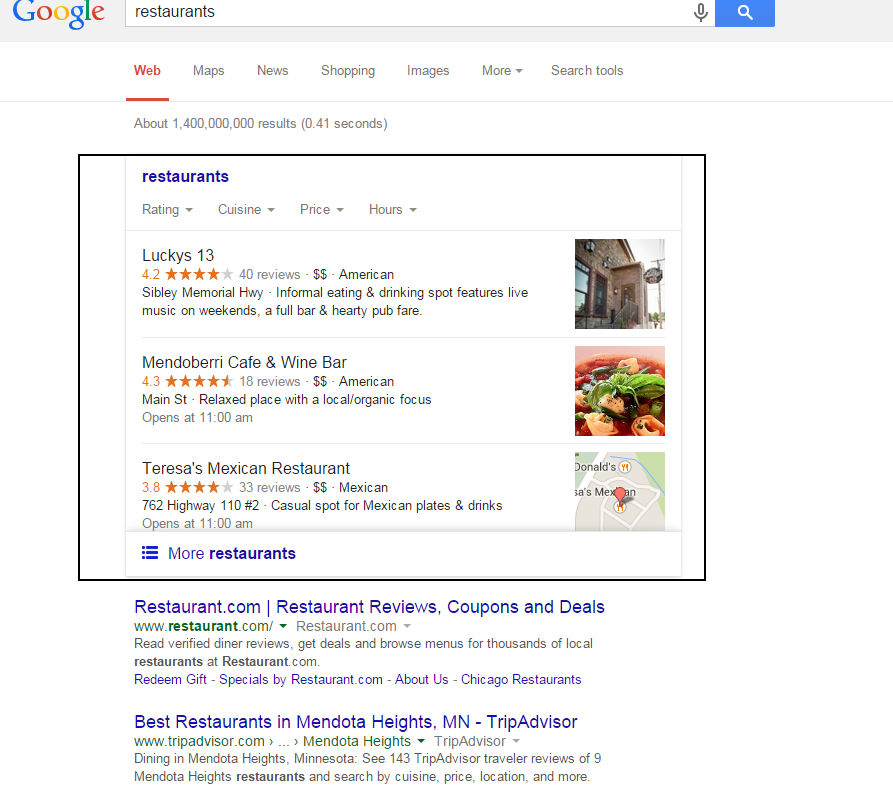Expand the Rating filter dropdown
Image resolution: width=893 pixels, height=796 pixels.
click(167, 210)
